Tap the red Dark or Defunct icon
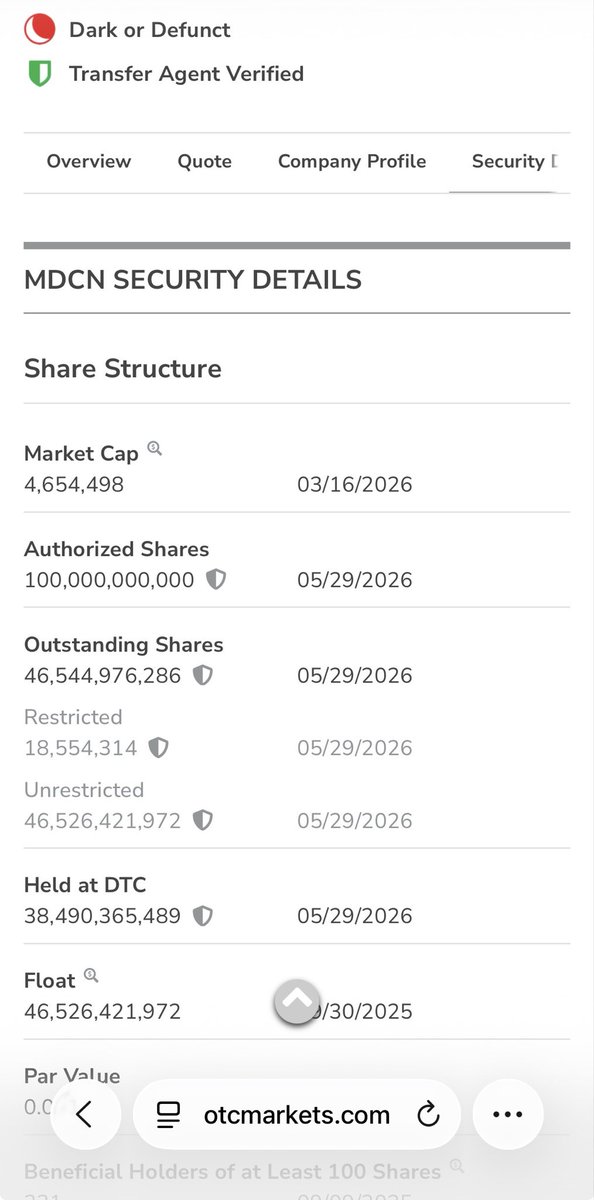Viewport: 594px width, 1200px height. click(x=40, y=30)
